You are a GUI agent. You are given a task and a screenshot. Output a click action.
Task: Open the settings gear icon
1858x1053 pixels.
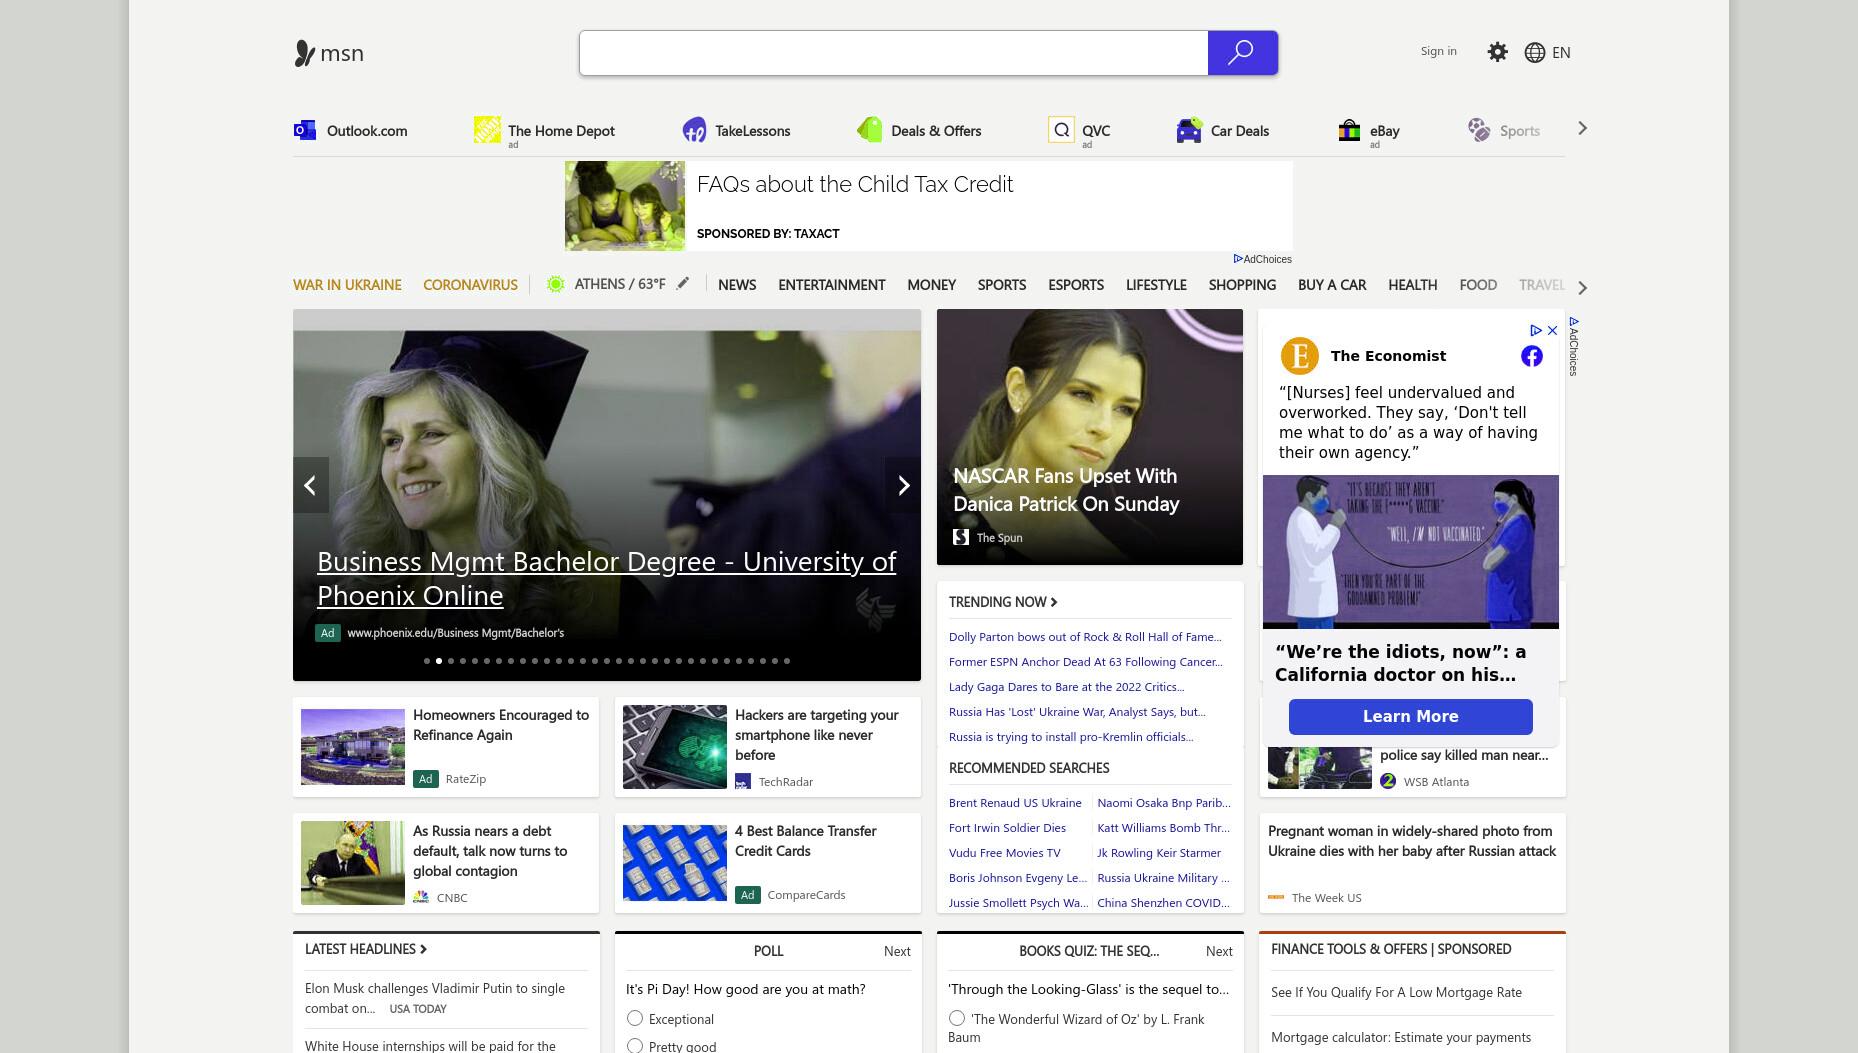click(1497, 52)
